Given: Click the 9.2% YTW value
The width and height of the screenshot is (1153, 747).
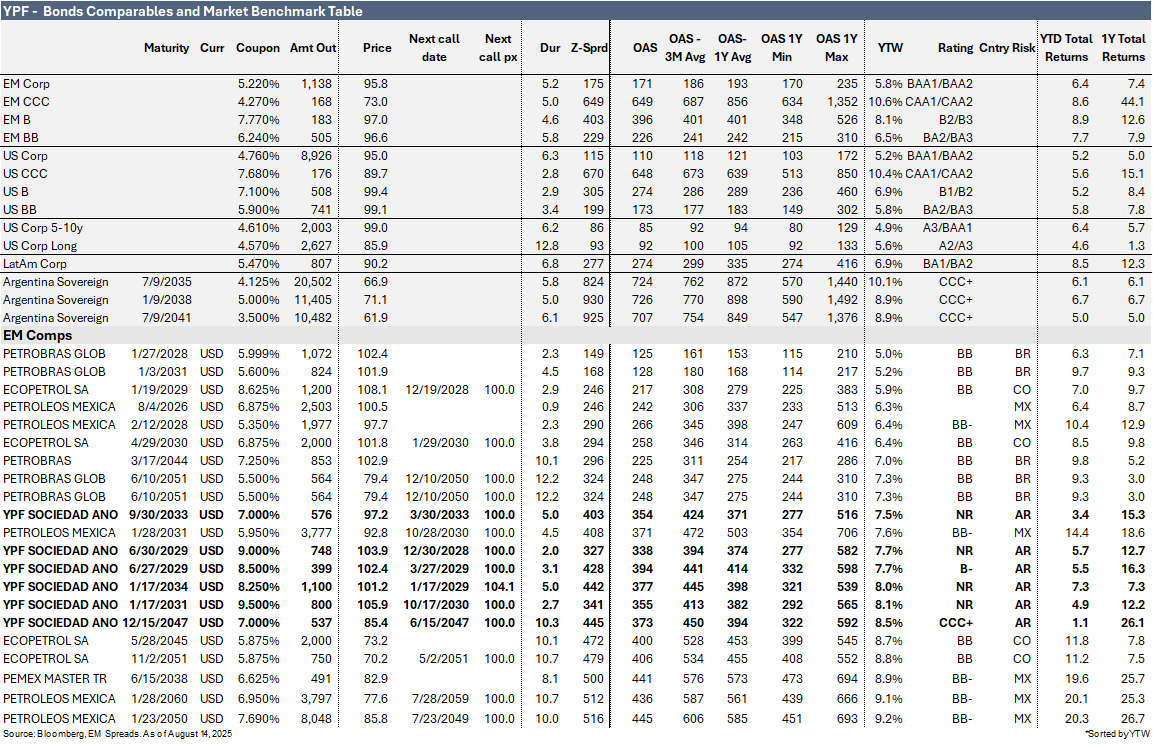Looking at the screenshot, I should [x=889, y=718].
